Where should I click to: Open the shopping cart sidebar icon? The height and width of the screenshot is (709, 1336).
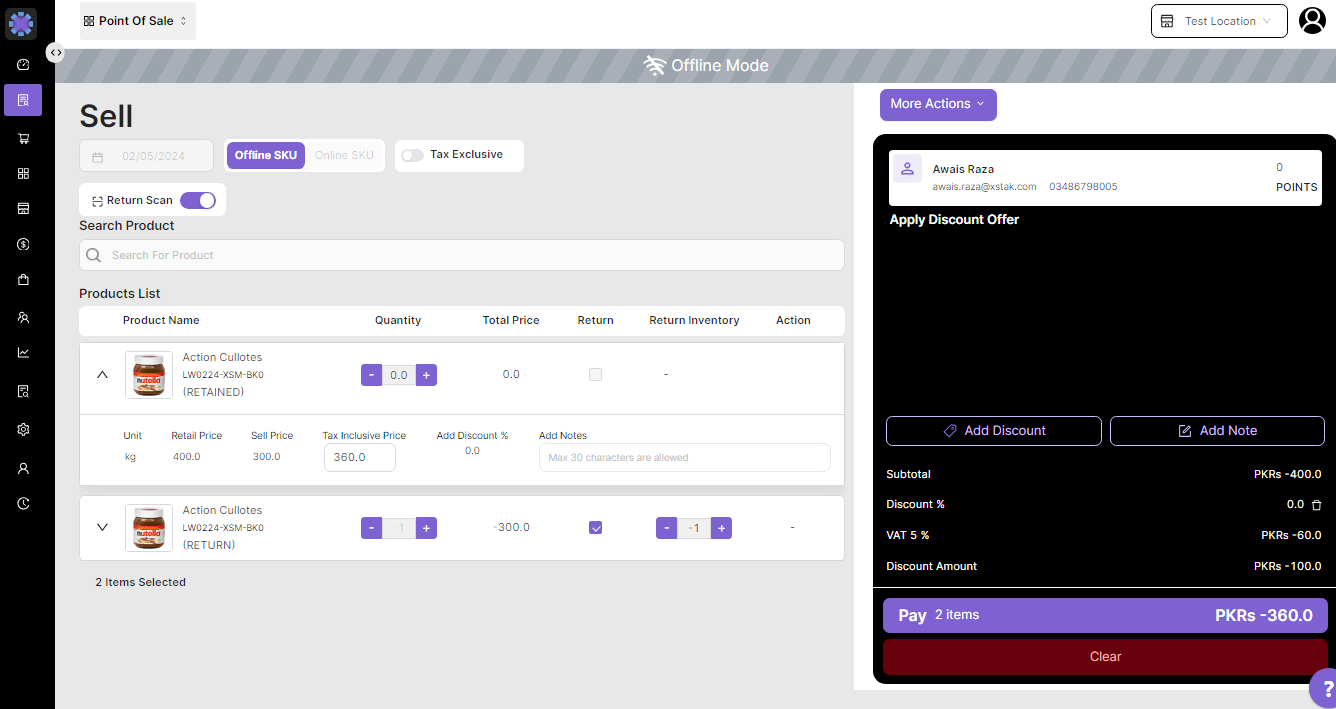tap(23, 139)
